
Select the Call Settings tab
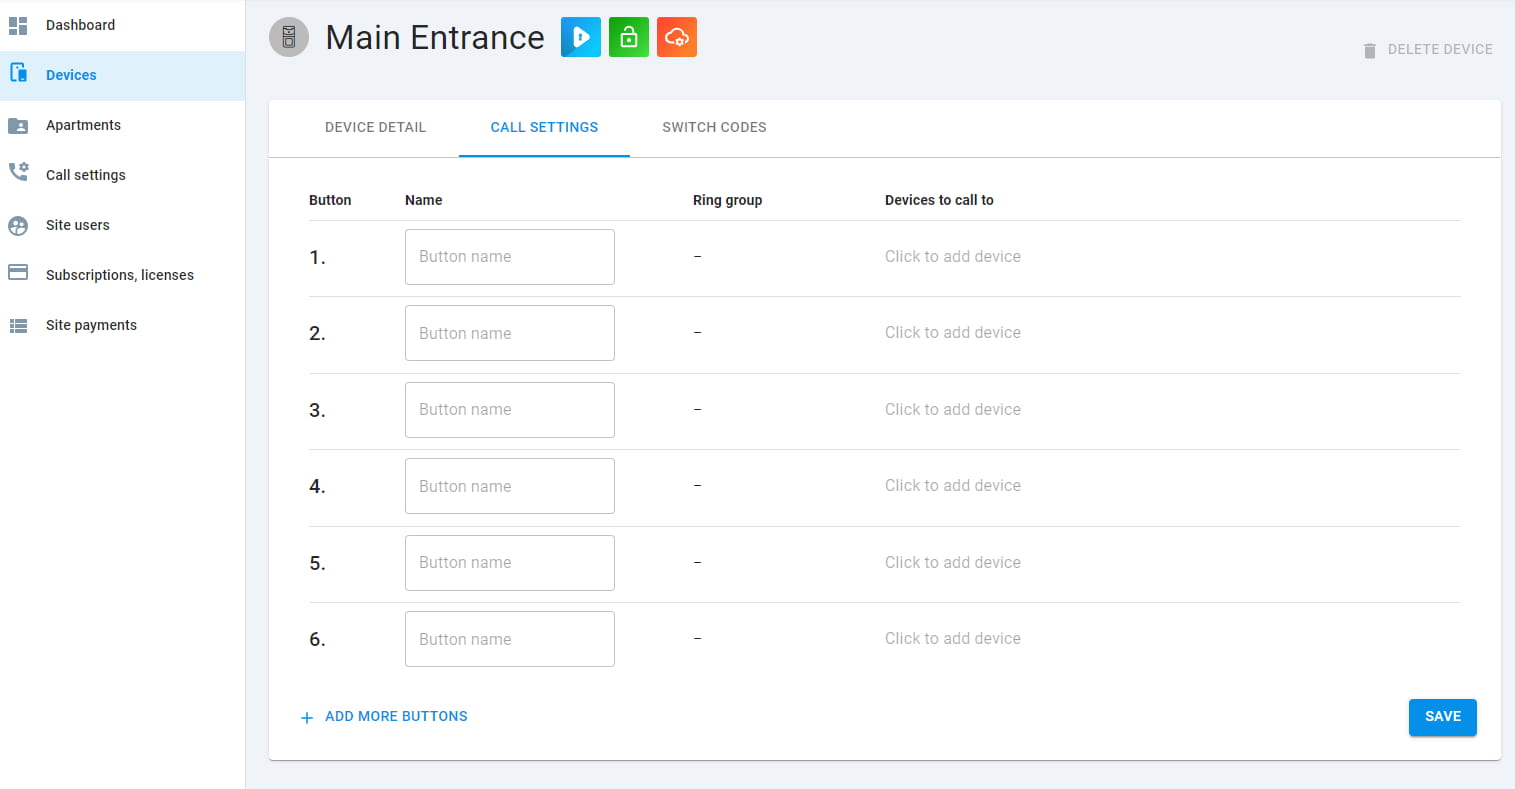544,127
